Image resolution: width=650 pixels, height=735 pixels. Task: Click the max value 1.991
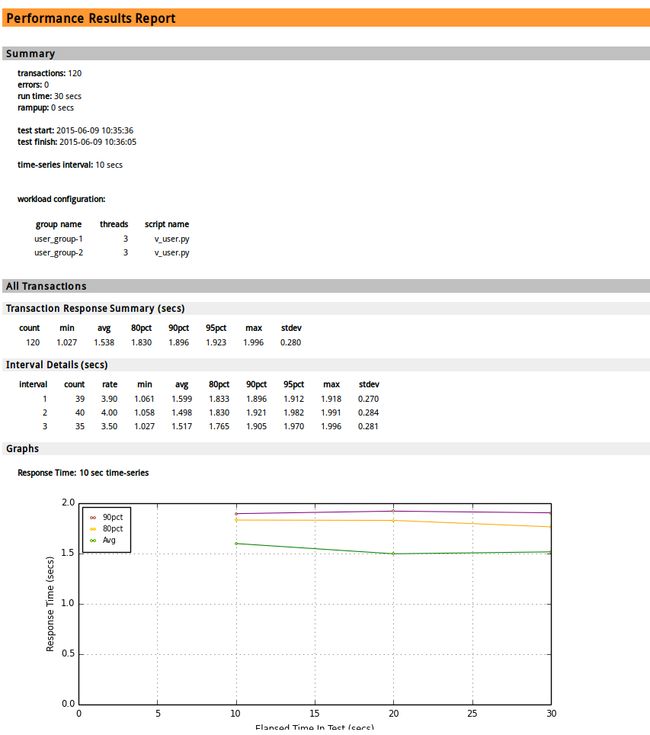[x=331, y=413]
